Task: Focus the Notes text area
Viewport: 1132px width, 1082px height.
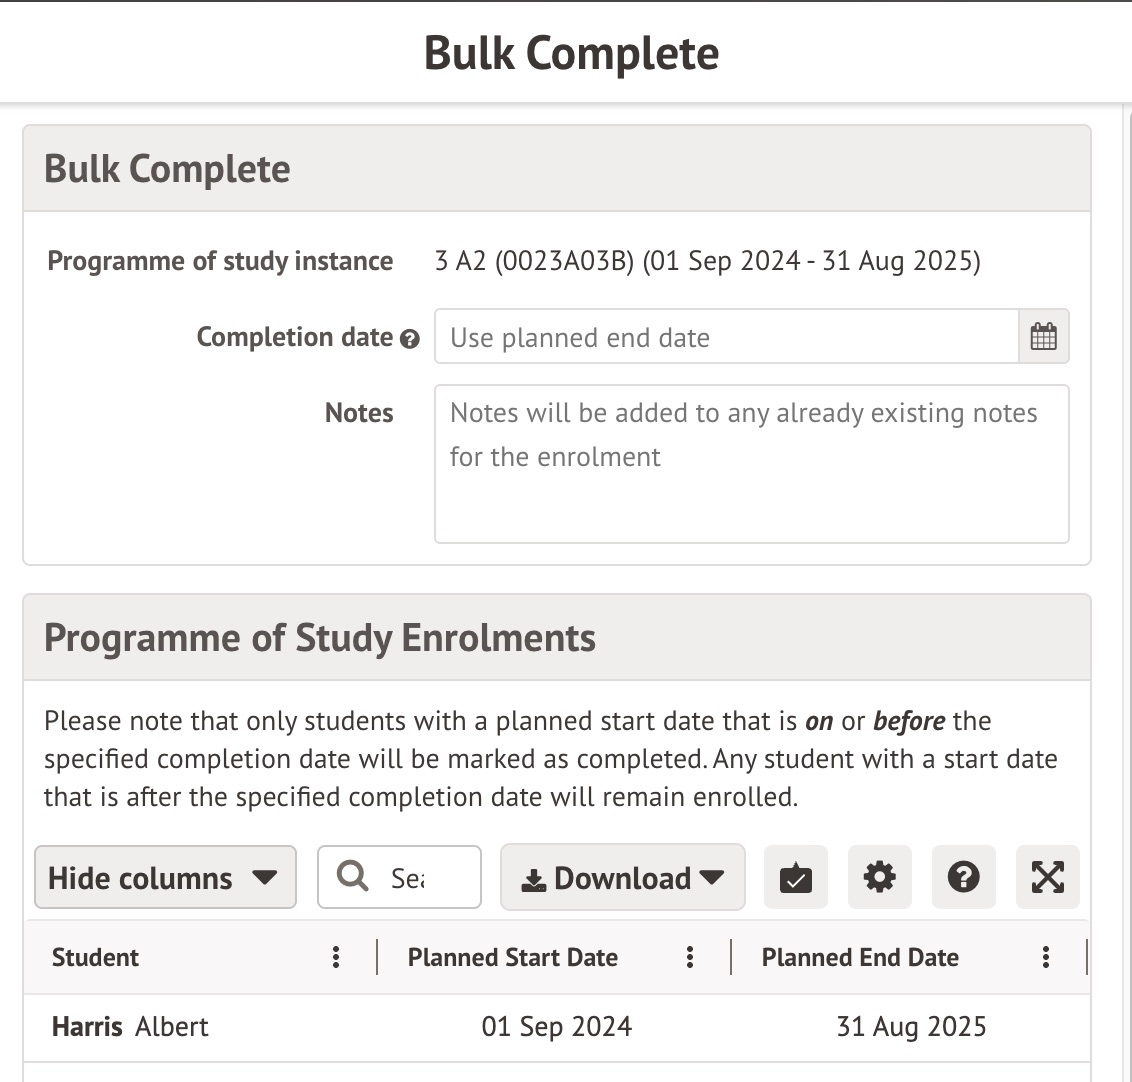Action: pyautogui.click(x=751, y=464)
